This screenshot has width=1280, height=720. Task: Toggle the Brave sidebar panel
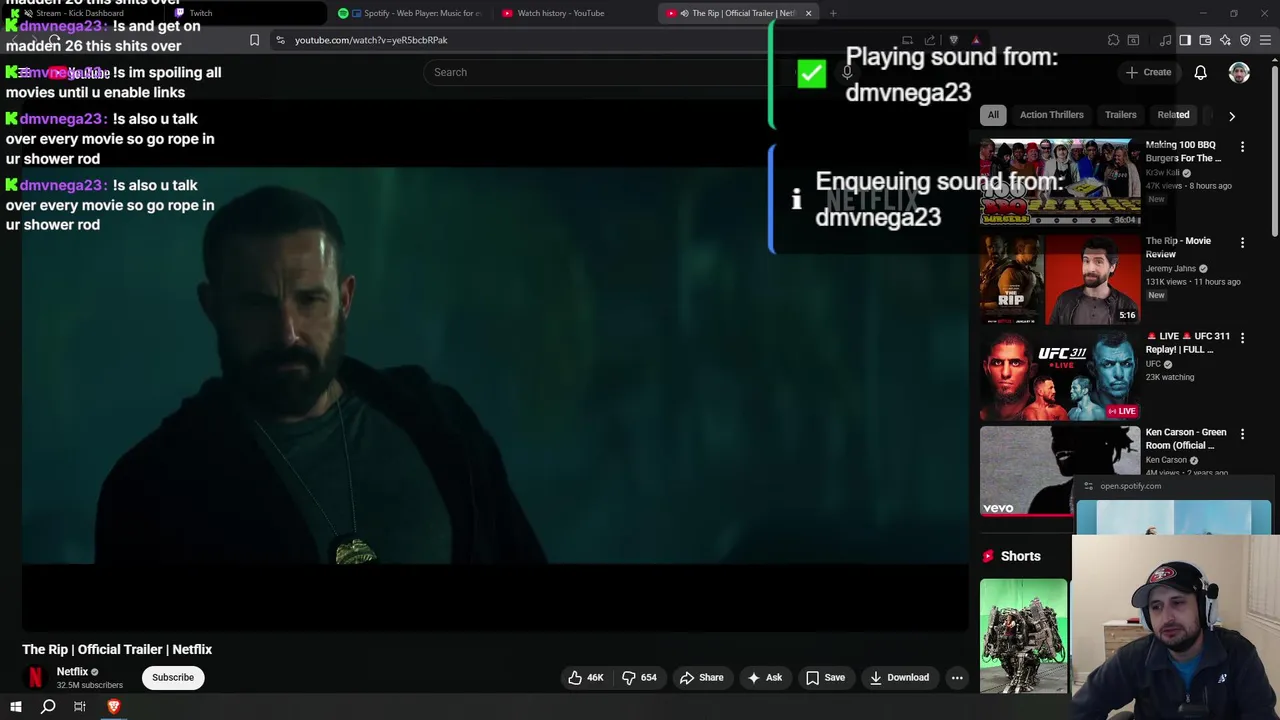coord(1185,40)
